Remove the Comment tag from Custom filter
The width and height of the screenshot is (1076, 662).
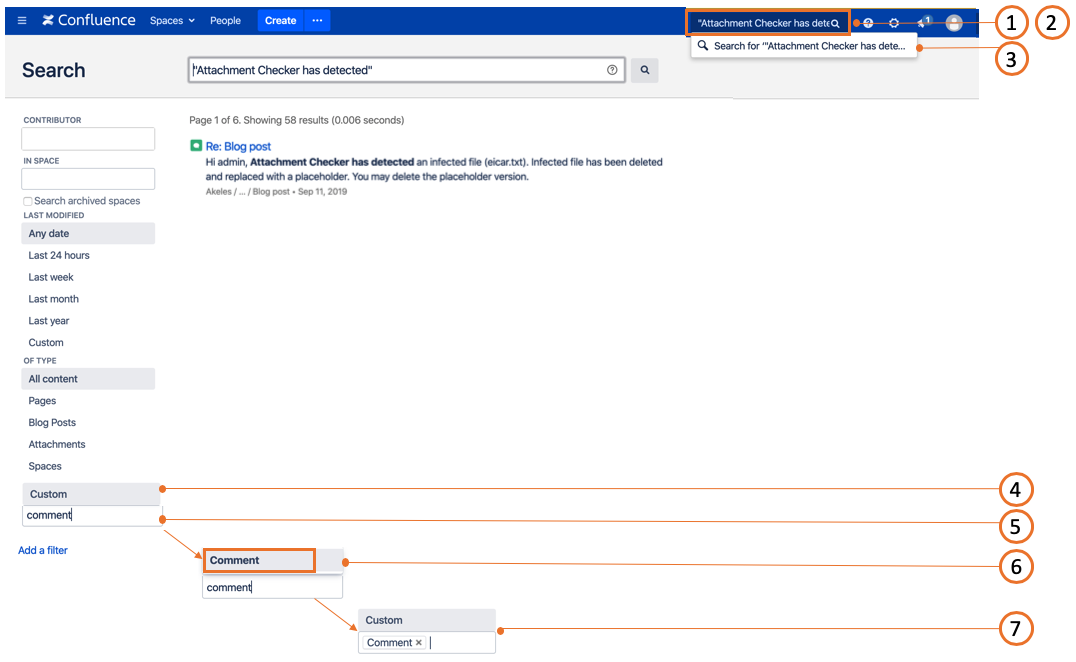419,643
